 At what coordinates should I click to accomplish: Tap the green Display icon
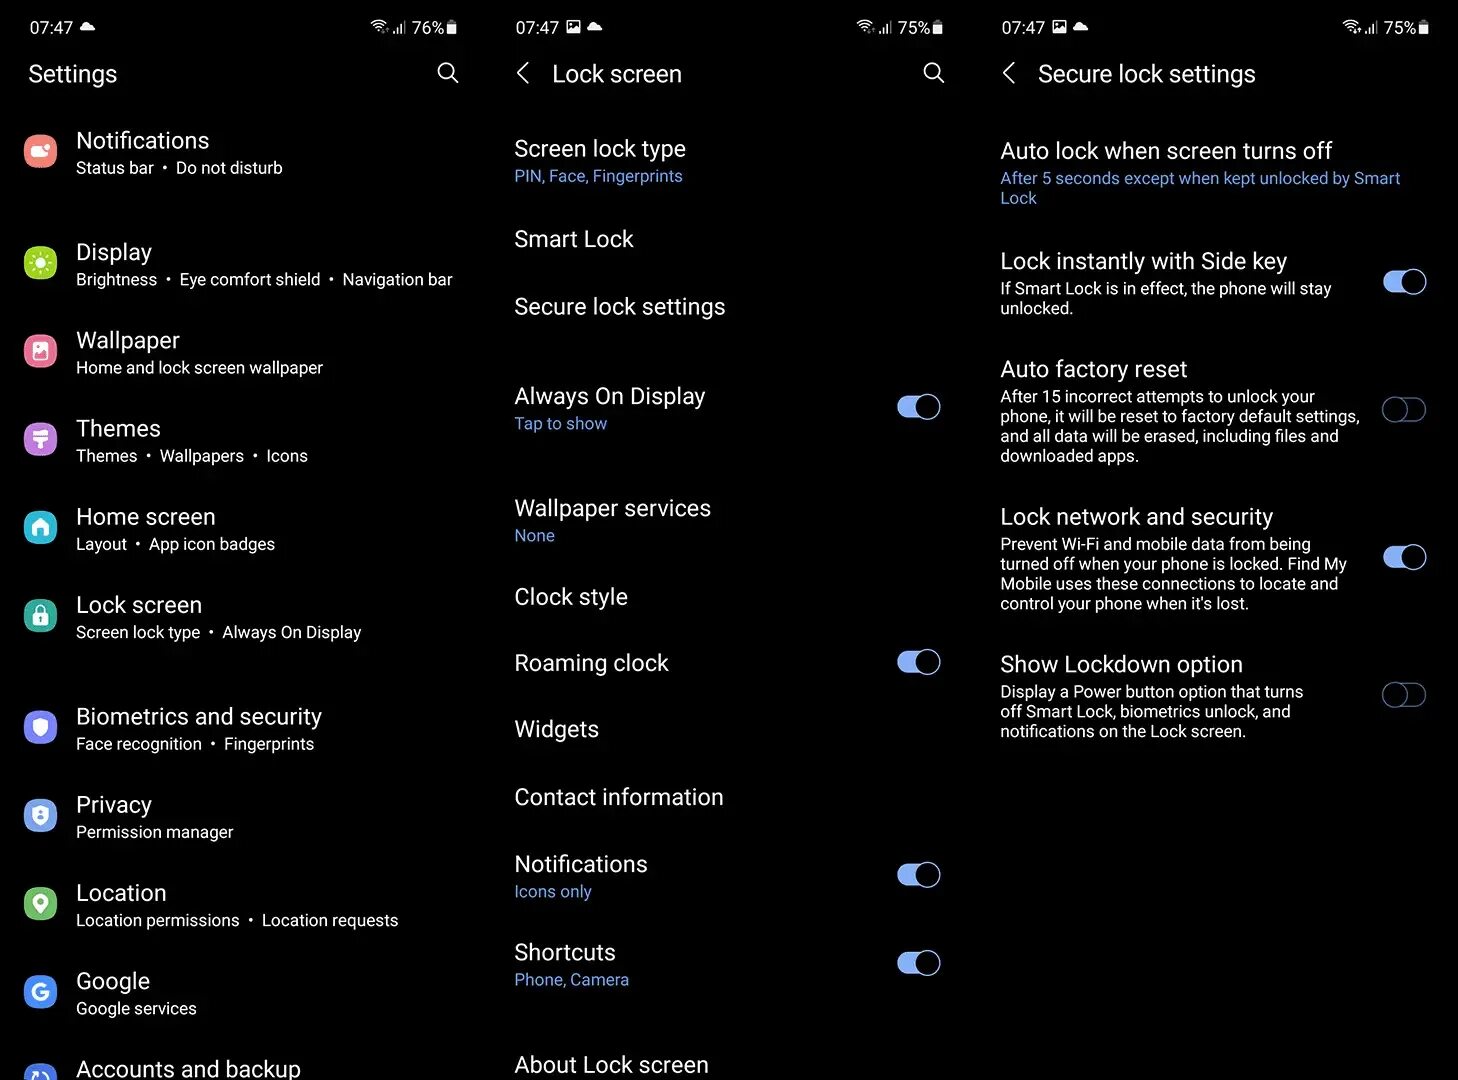40,264
